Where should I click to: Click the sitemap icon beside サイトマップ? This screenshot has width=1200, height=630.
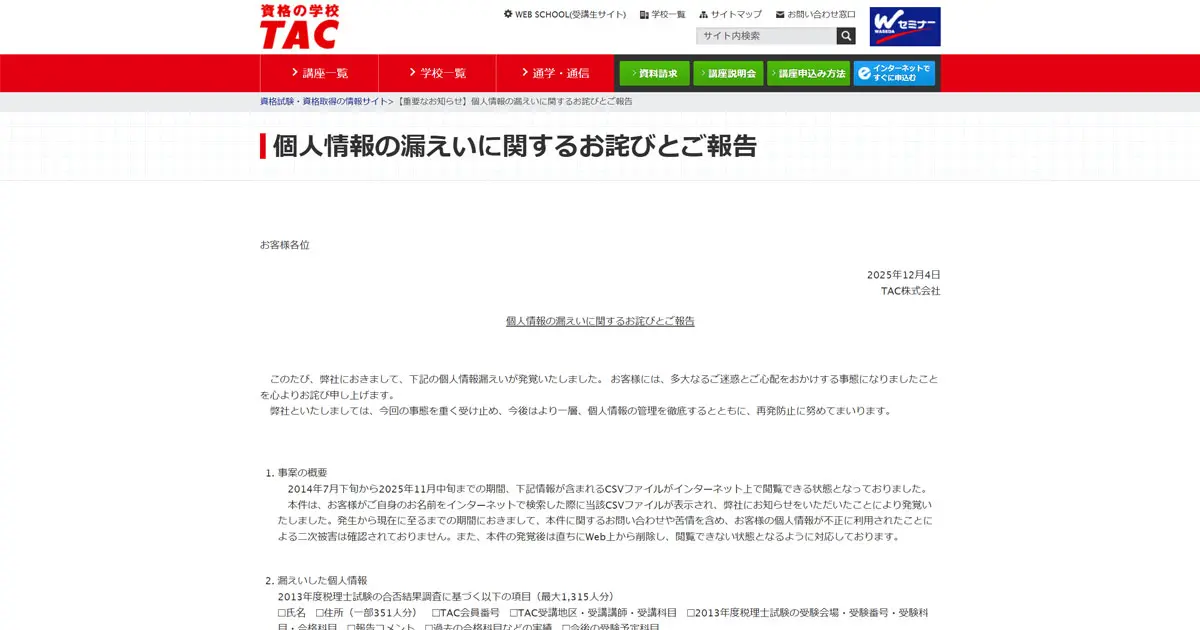point(704,15)
